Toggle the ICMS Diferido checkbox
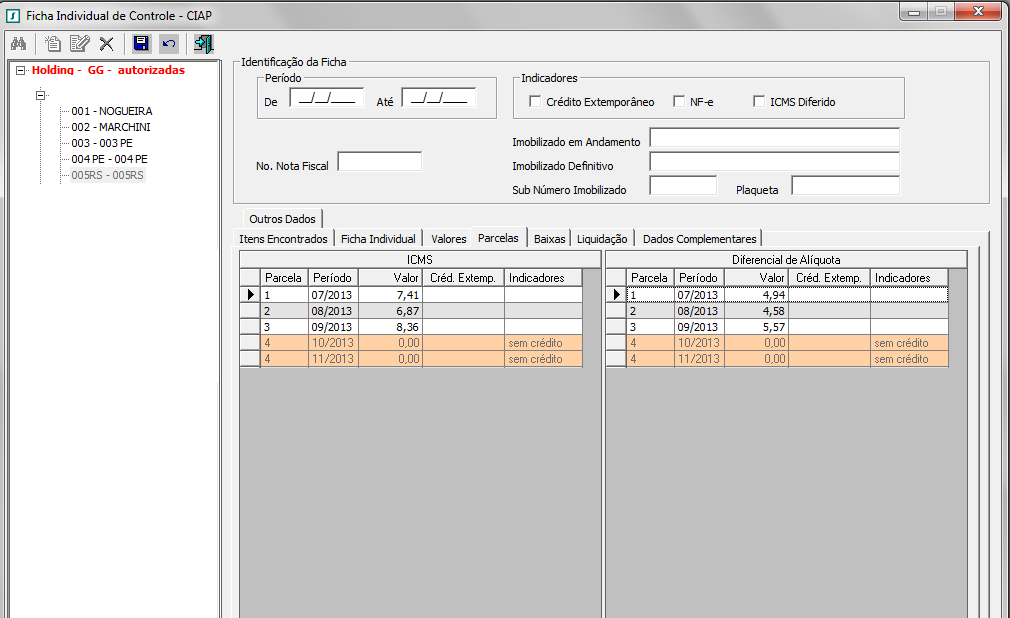This screenshot has width=1010, height=618. coord(759,102)
